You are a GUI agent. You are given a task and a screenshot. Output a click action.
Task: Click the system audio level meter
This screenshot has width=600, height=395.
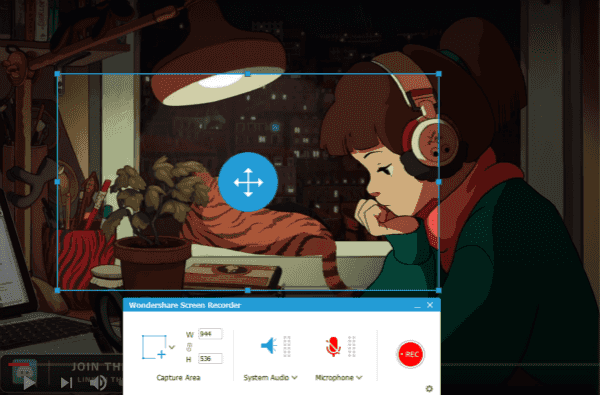(x=287, y=346)
